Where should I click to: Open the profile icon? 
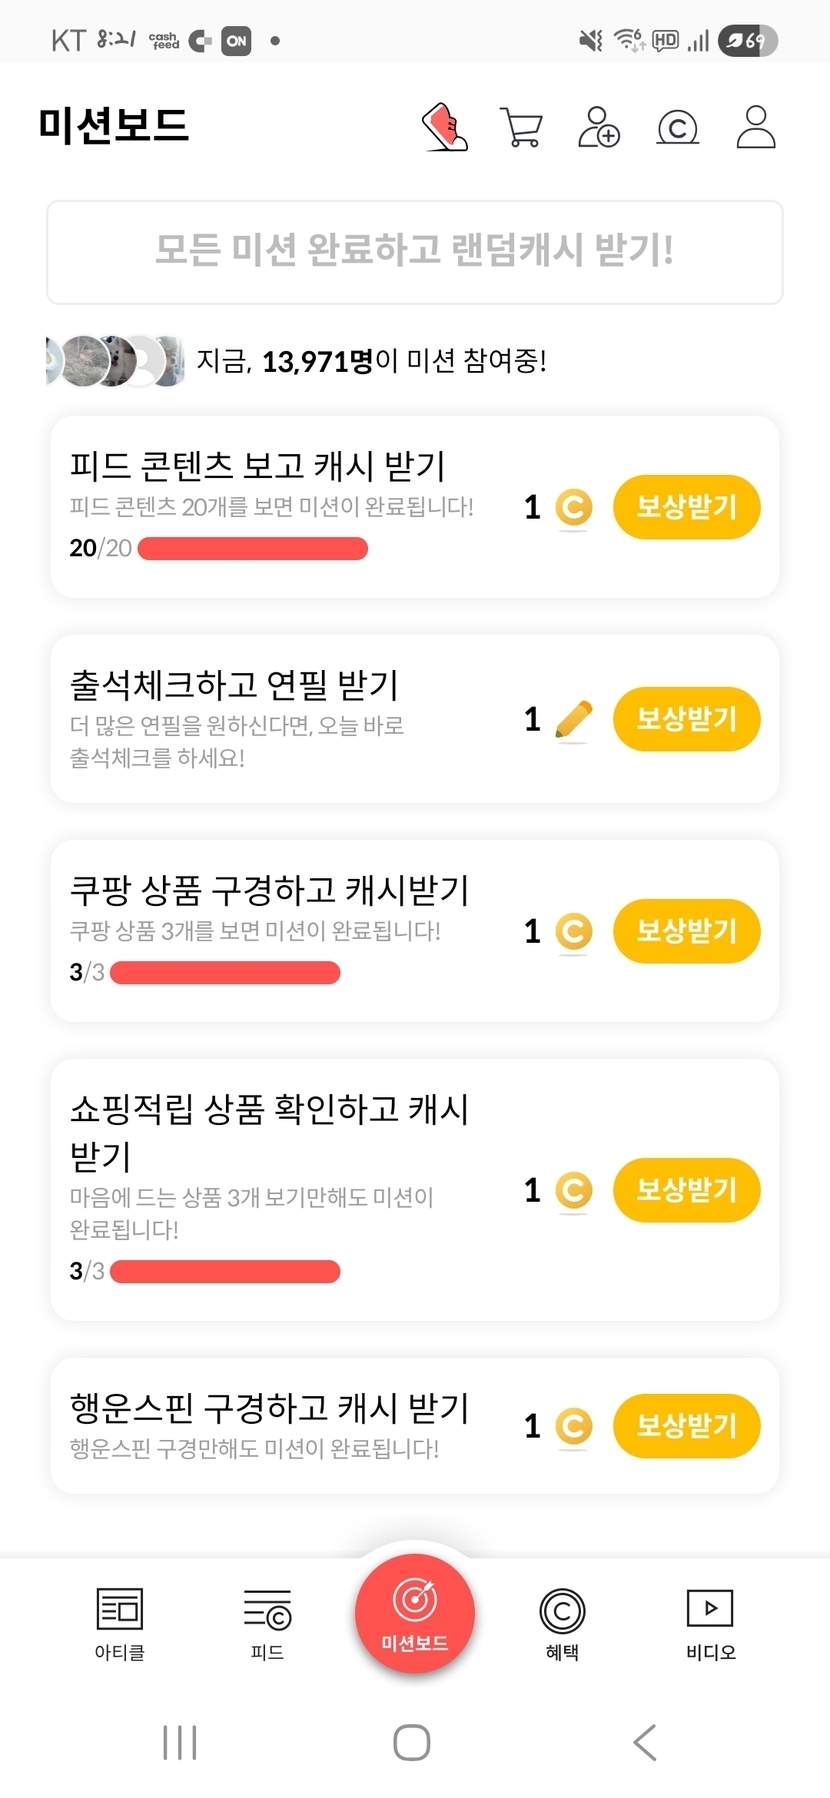point(755,127)
